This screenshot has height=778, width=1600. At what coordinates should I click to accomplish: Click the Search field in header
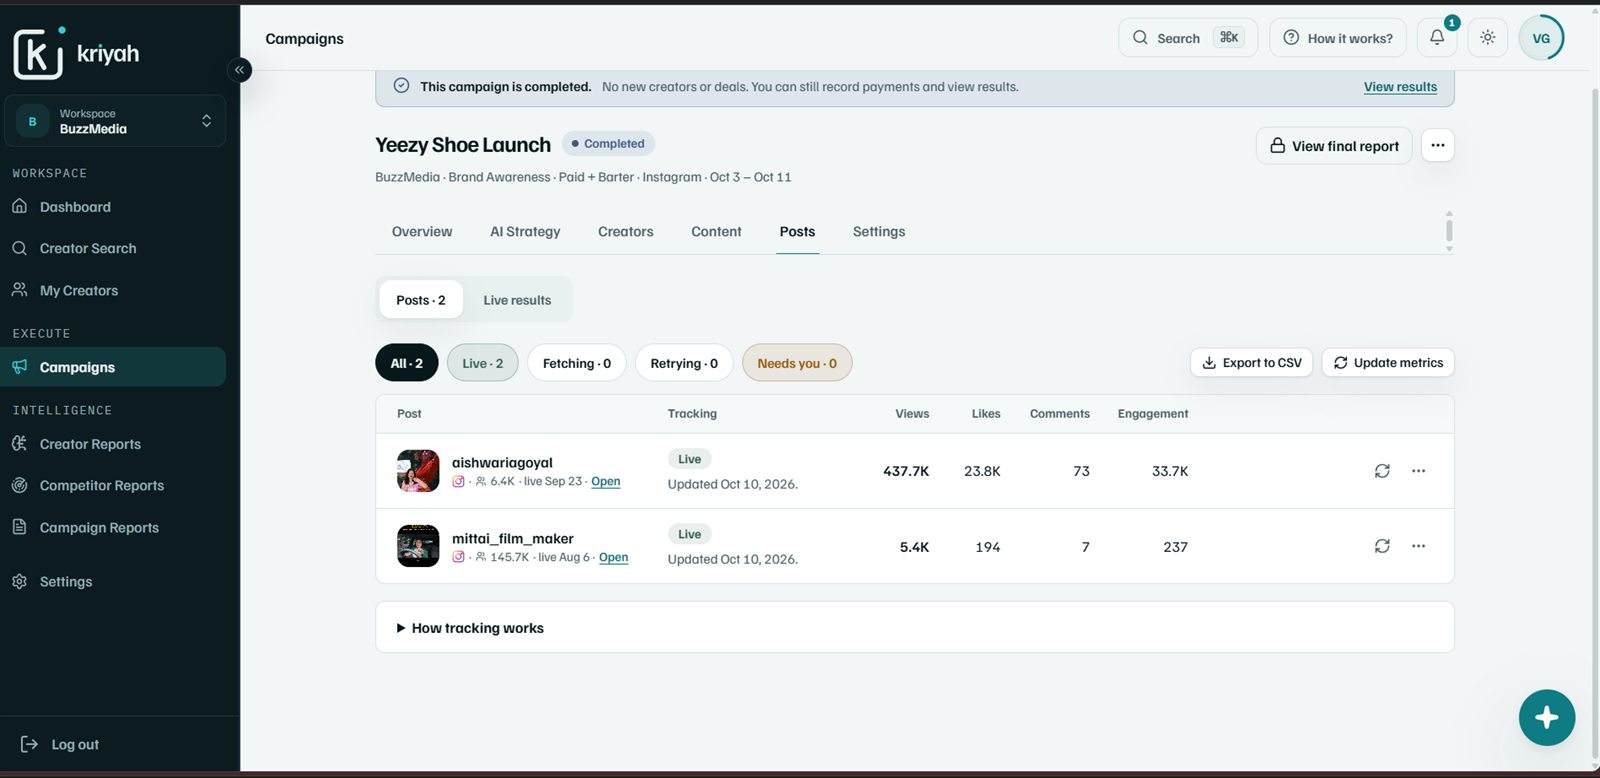(1188, 38)
